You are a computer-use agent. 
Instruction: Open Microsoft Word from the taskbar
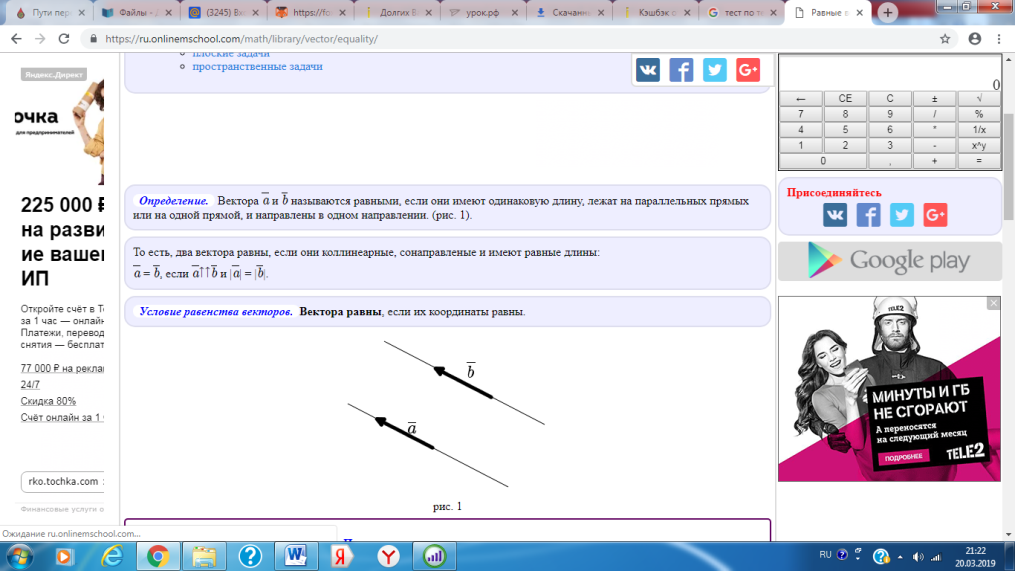tap(296, 555)
